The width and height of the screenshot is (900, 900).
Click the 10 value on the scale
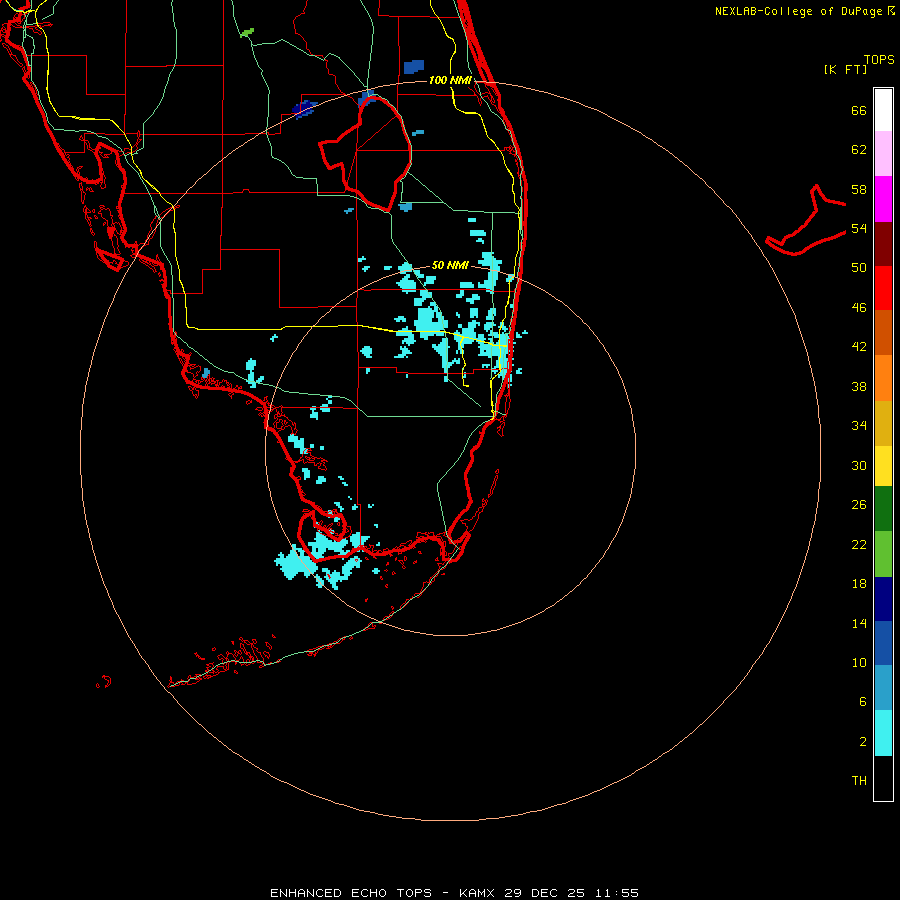point(859,662)
